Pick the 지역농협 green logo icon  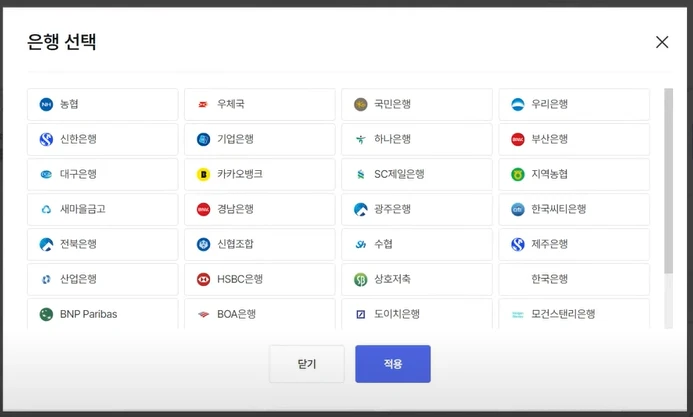(518, 174)
